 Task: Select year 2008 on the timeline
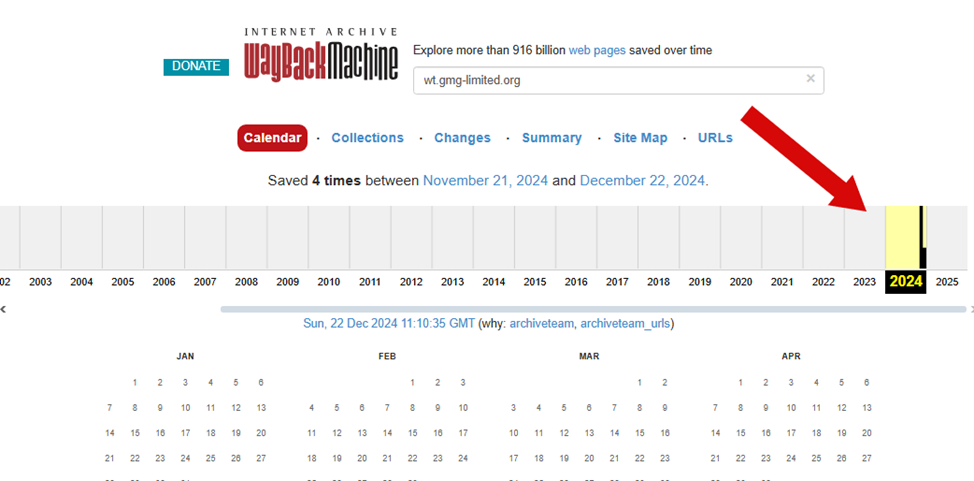(x=247, y=282)
